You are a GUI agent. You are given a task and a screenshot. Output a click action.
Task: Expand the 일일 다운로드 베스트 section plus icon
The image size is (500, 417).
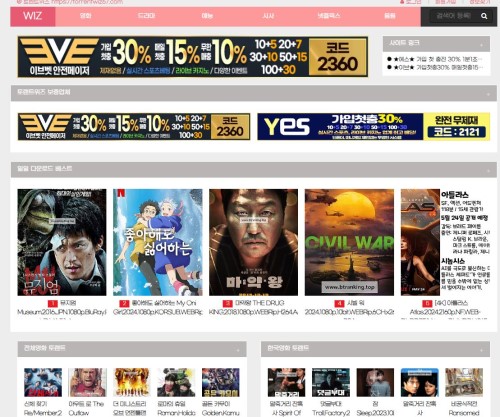(488, 171)
